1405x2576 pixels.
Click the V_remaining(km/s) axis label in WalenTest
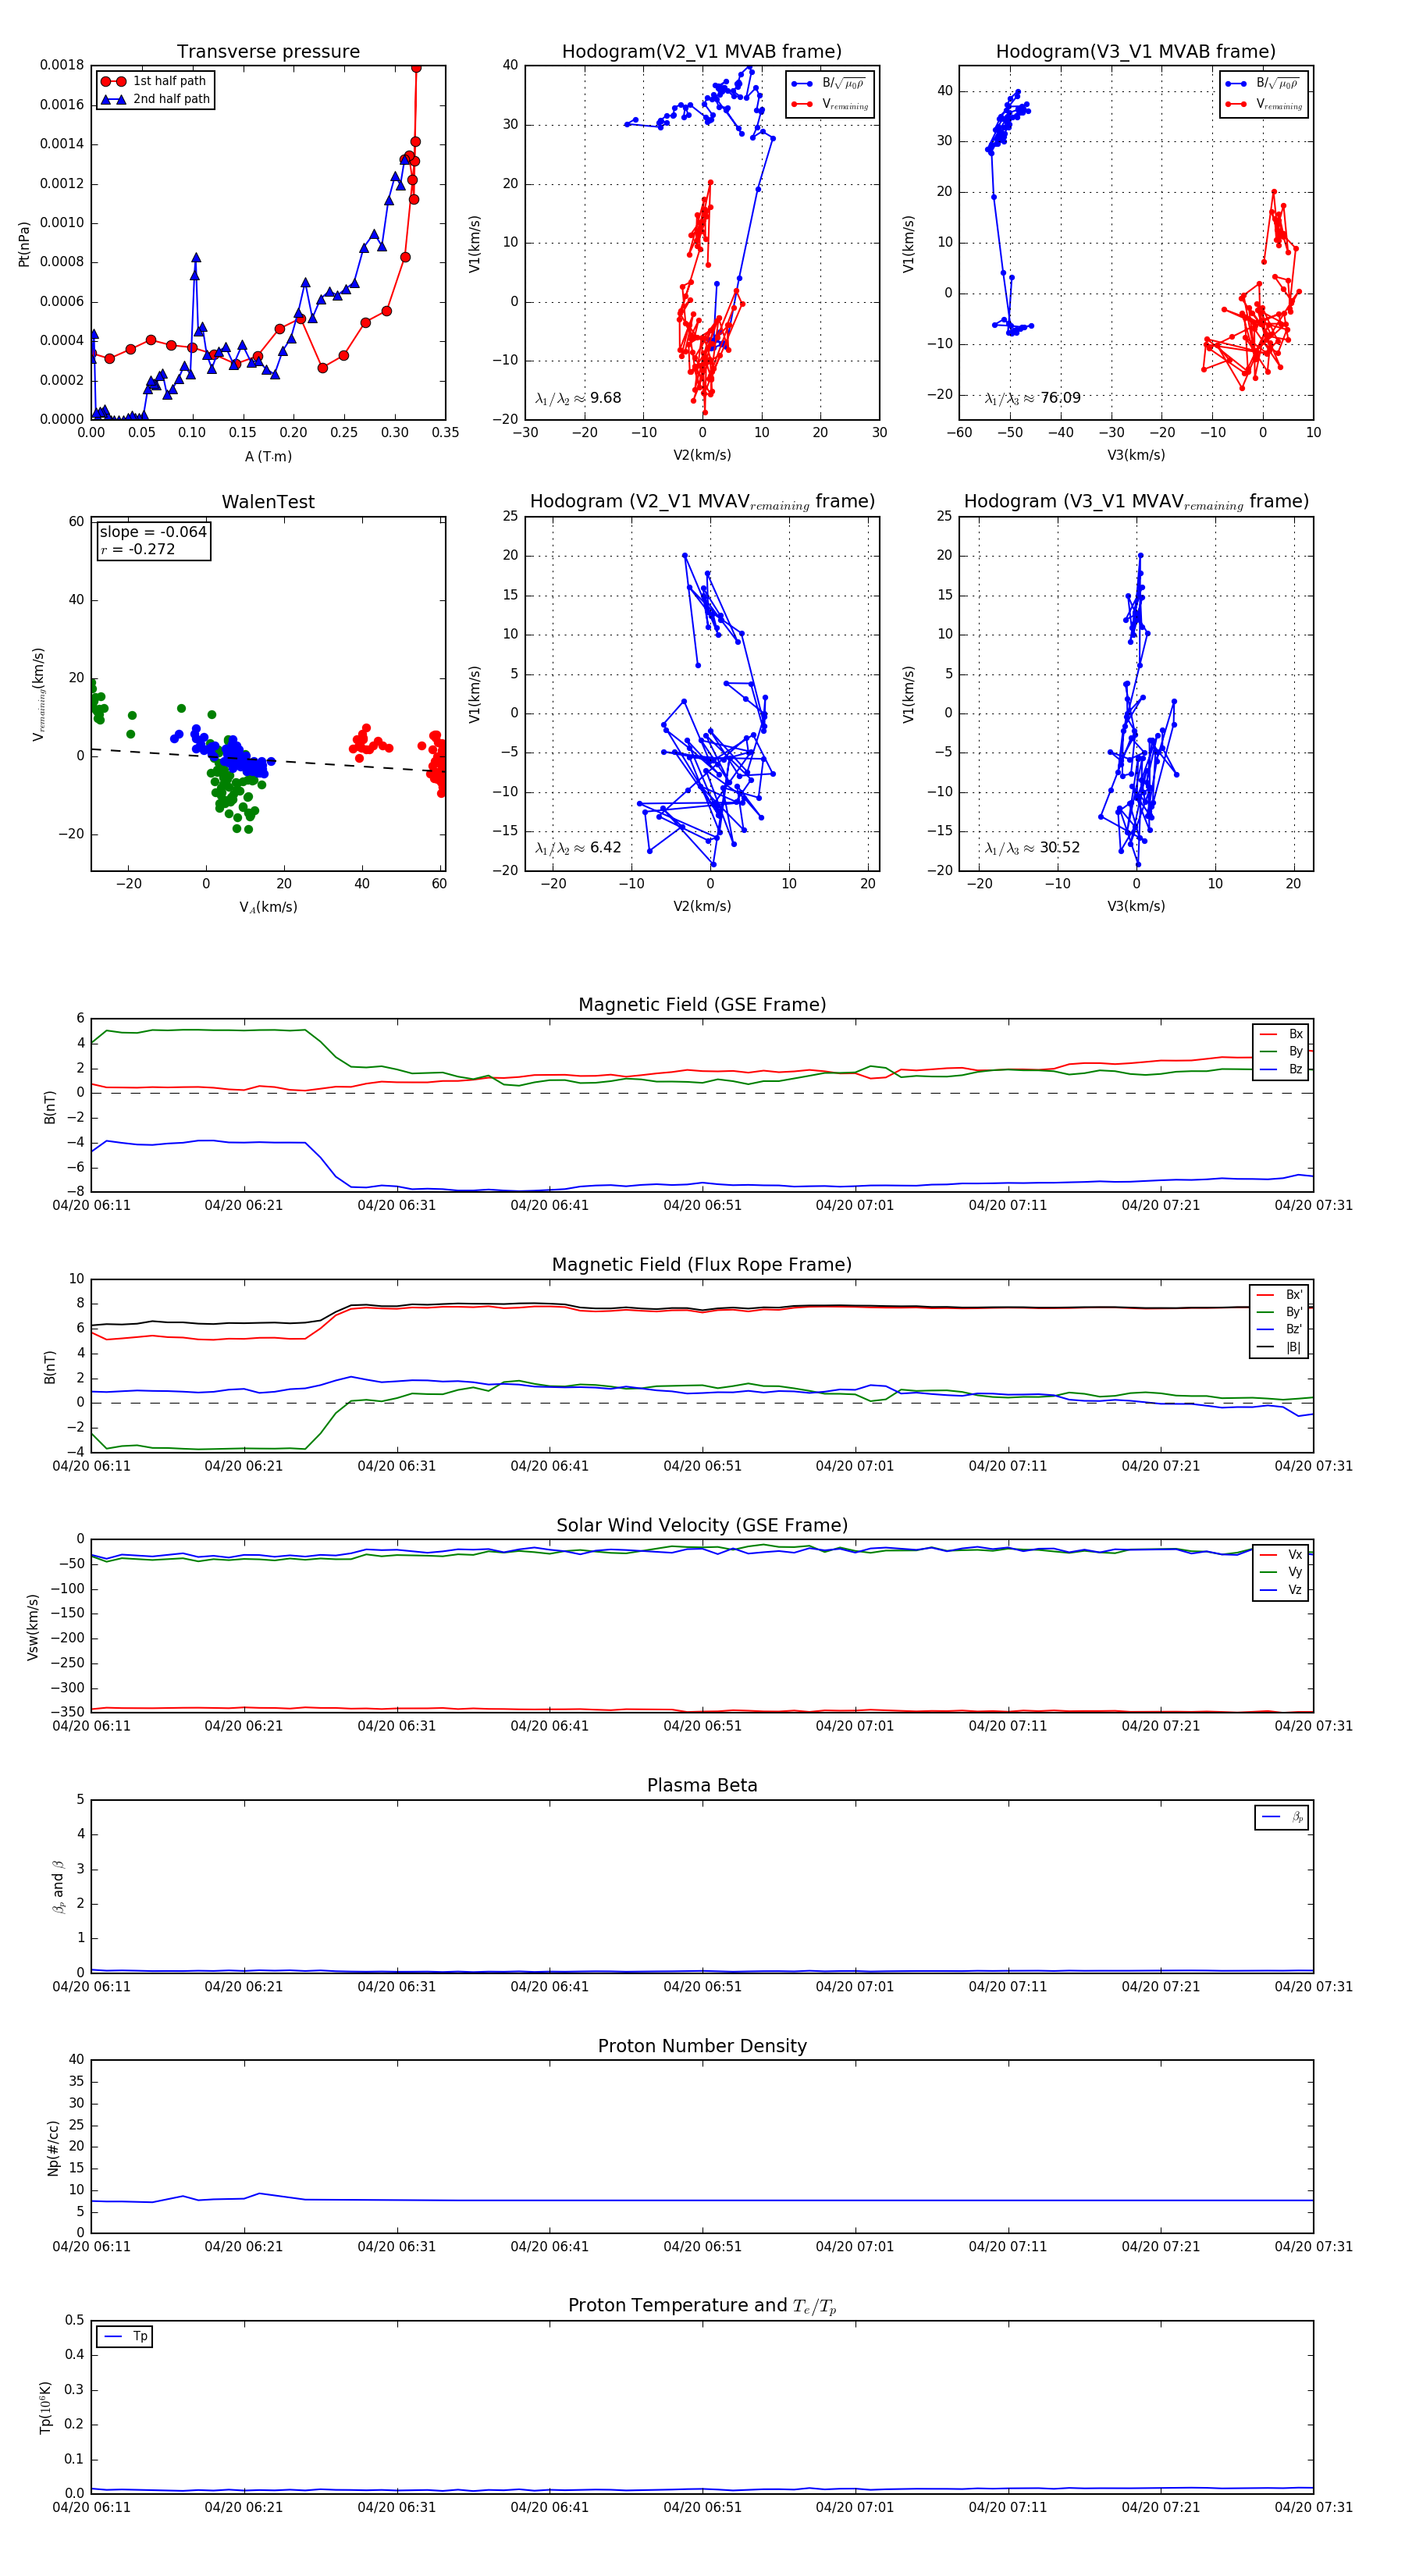38,694
